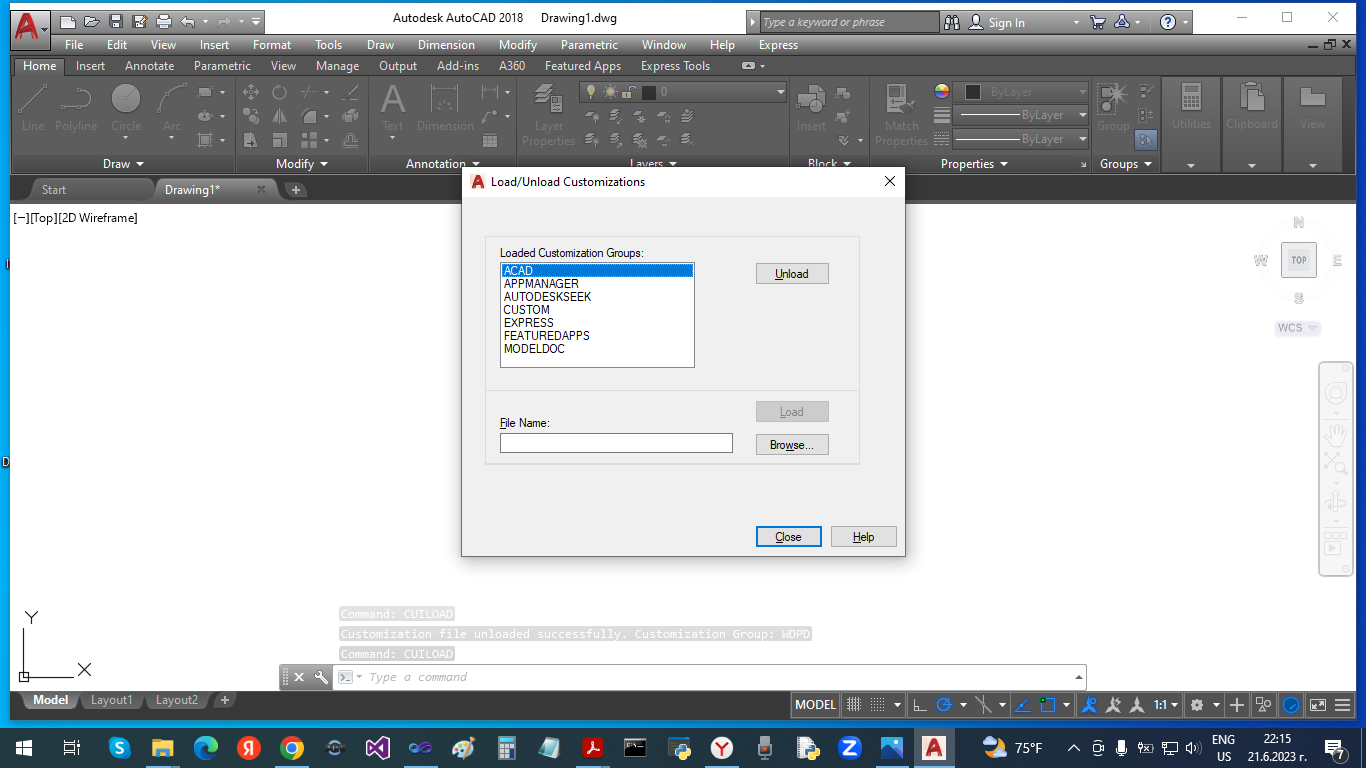
Task: Open Google Chrome from the taskbar
Action: [x=291, y=747]
